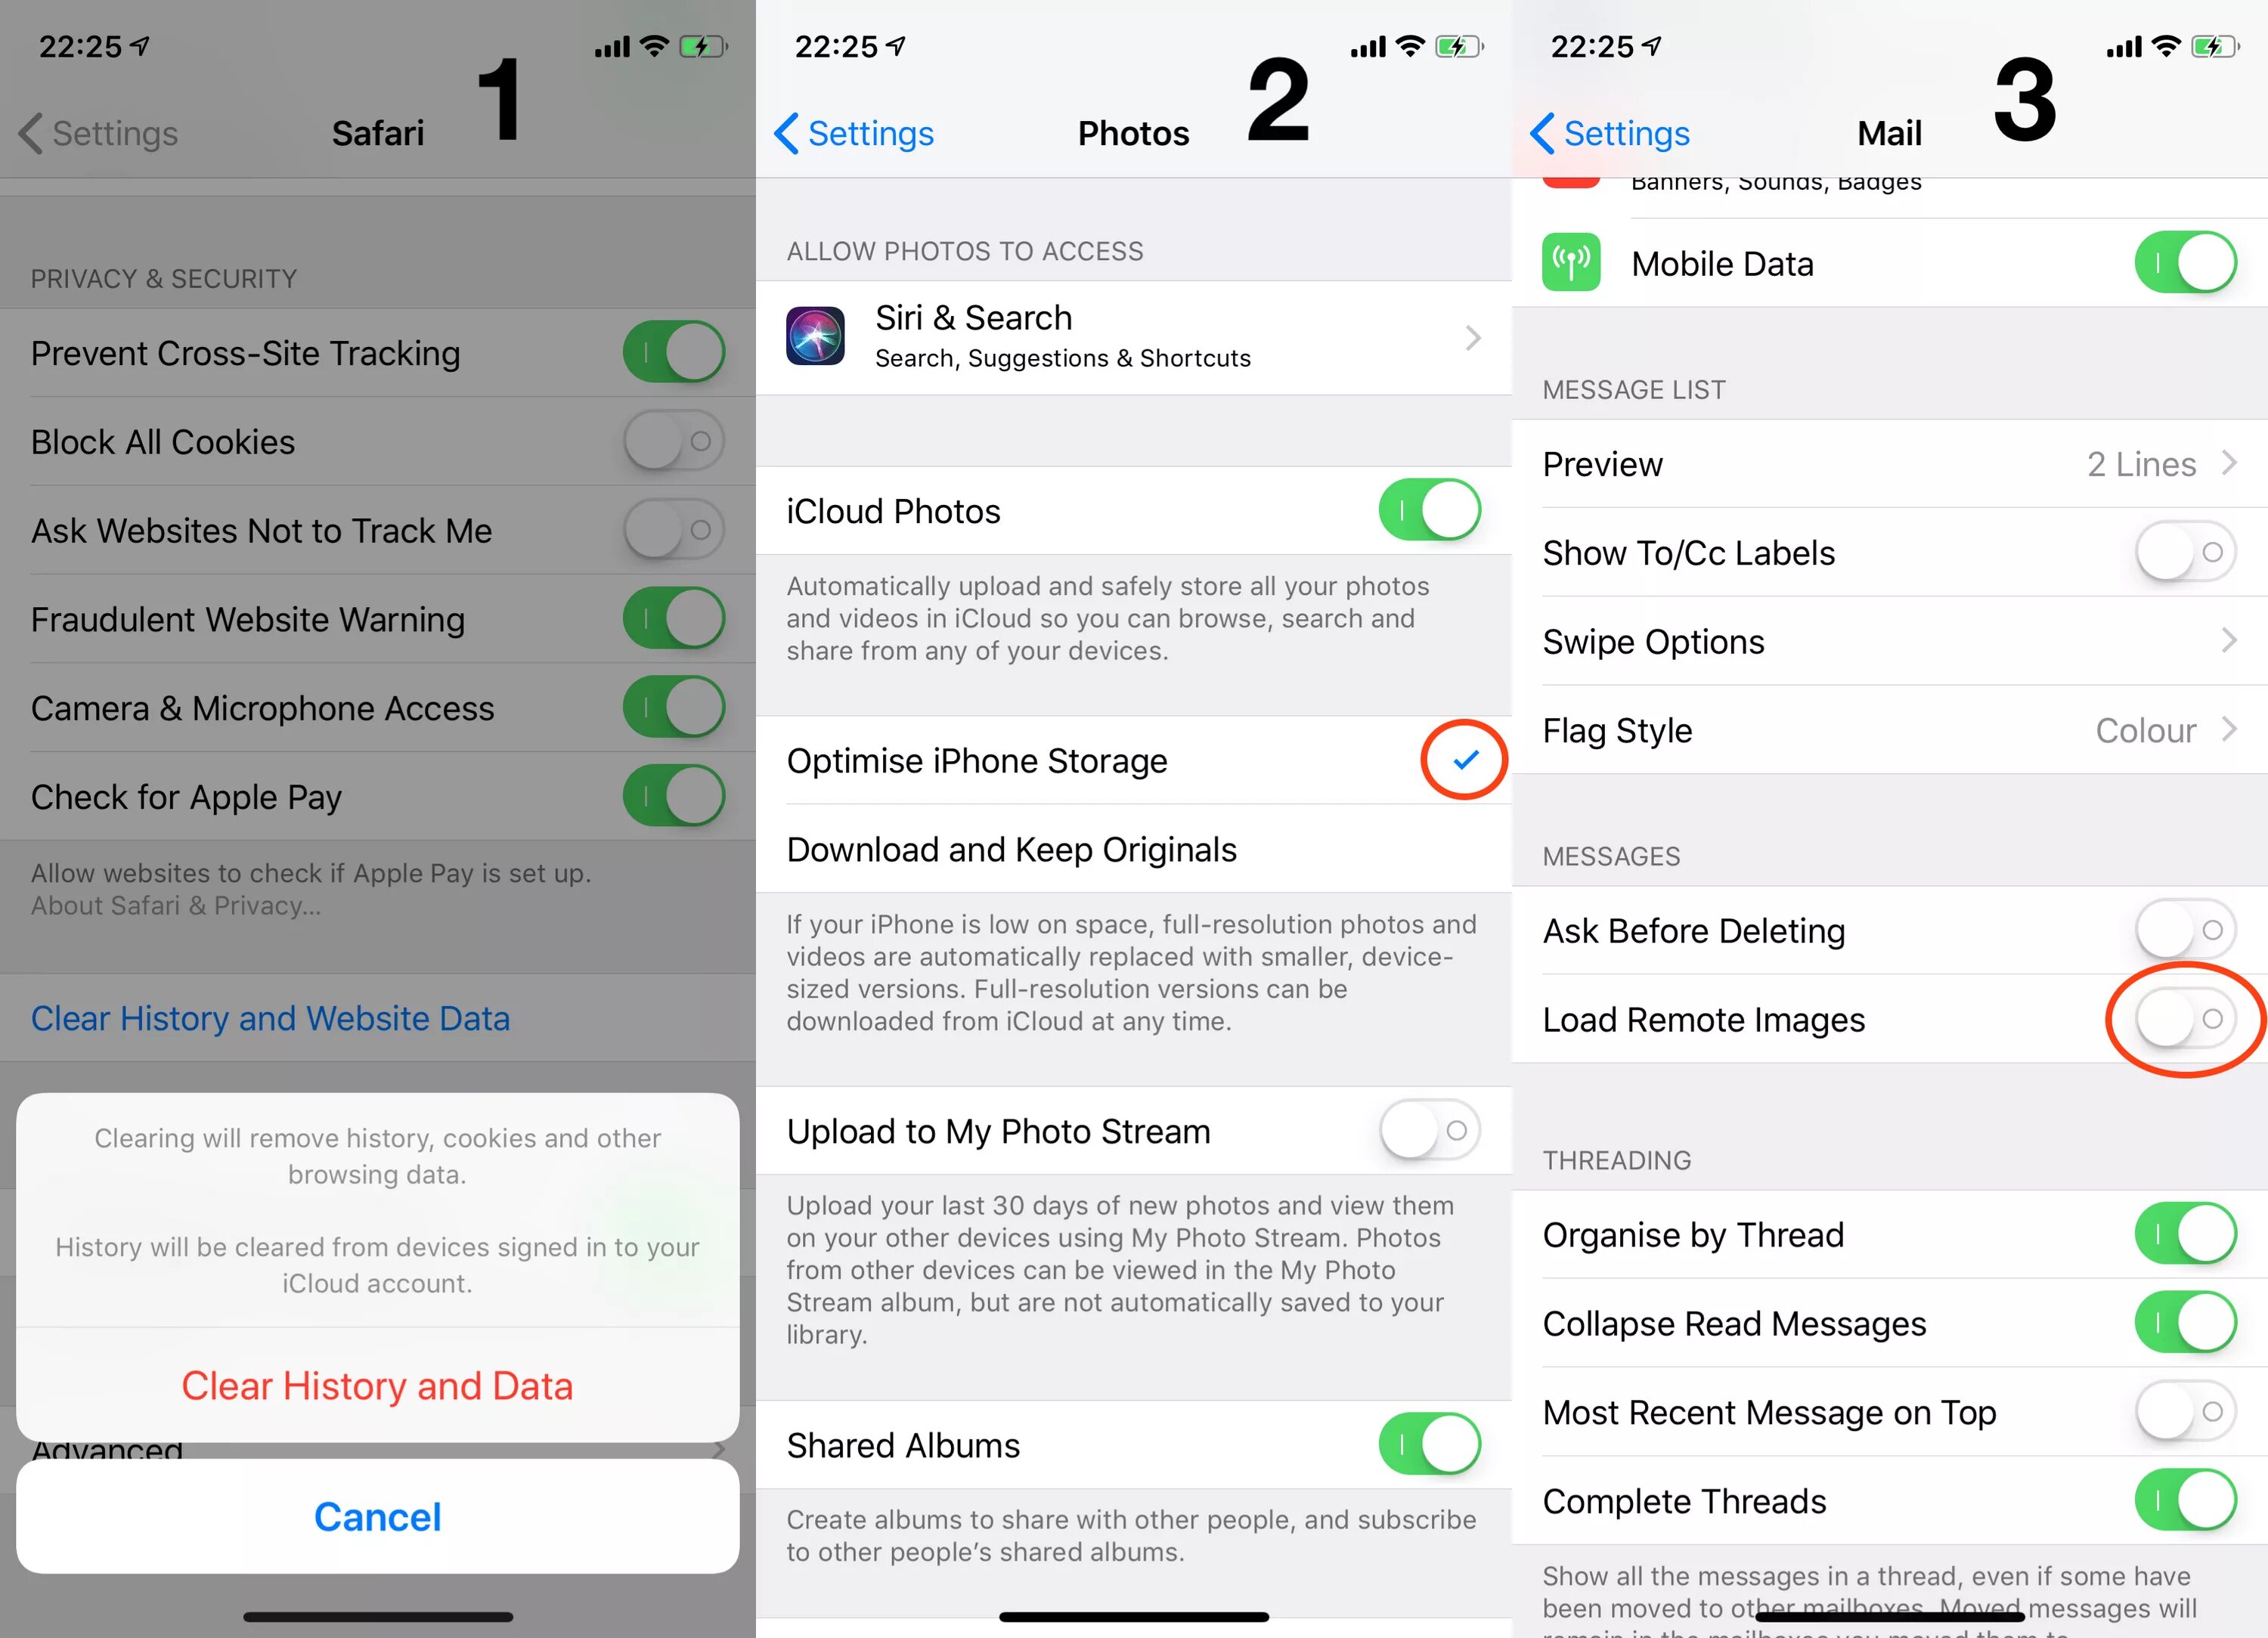The image size is (2268, 1638).
Task: Tap the Cancel button in Safari dialog
Action: click(375, 1509)
